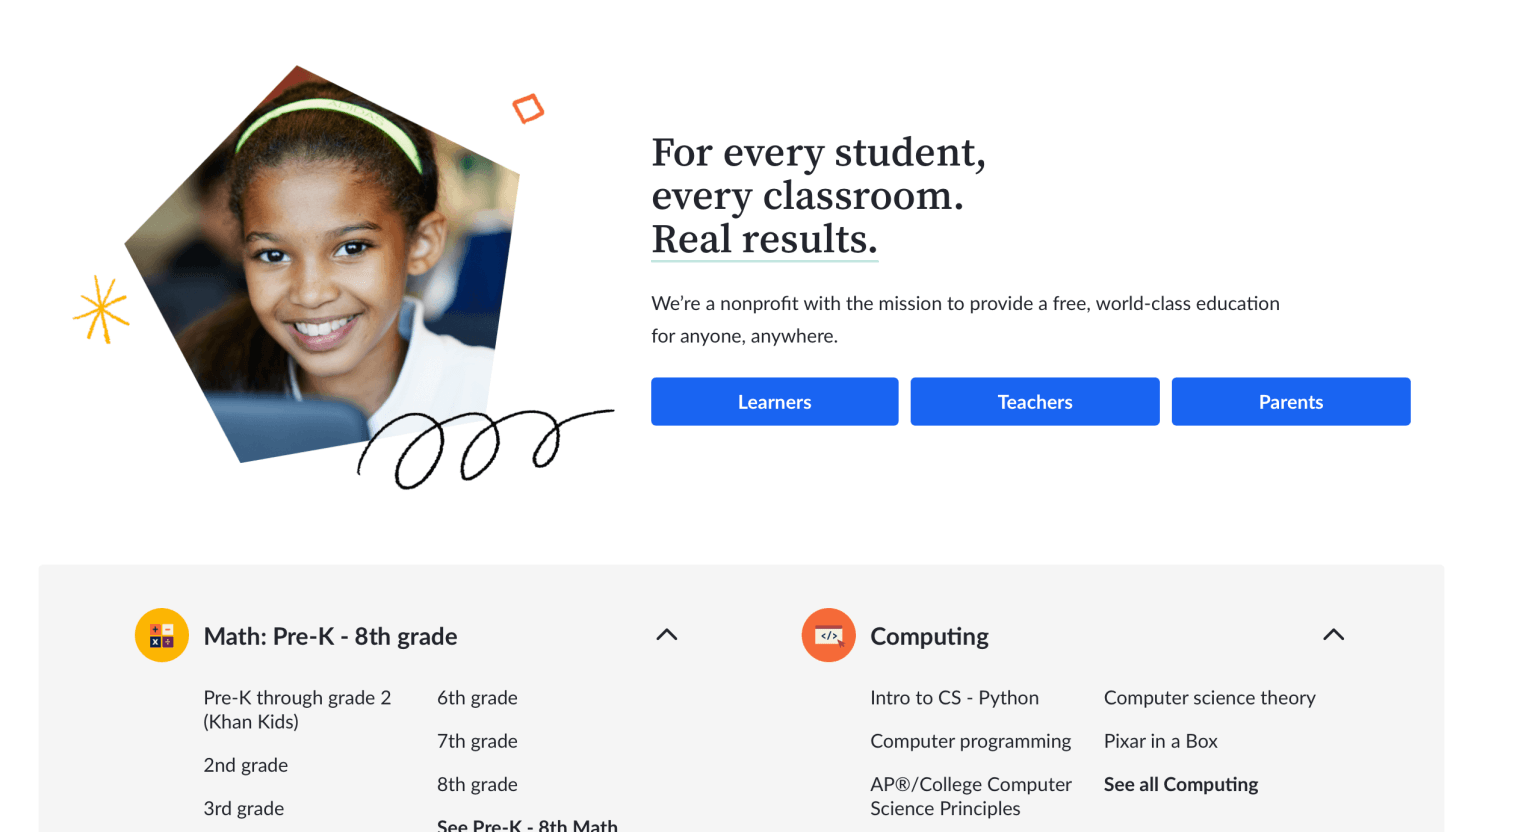Collapse the Math: Pre-K - 8th grade section
Screen dimensions: 1536x832
click(667, 635)
